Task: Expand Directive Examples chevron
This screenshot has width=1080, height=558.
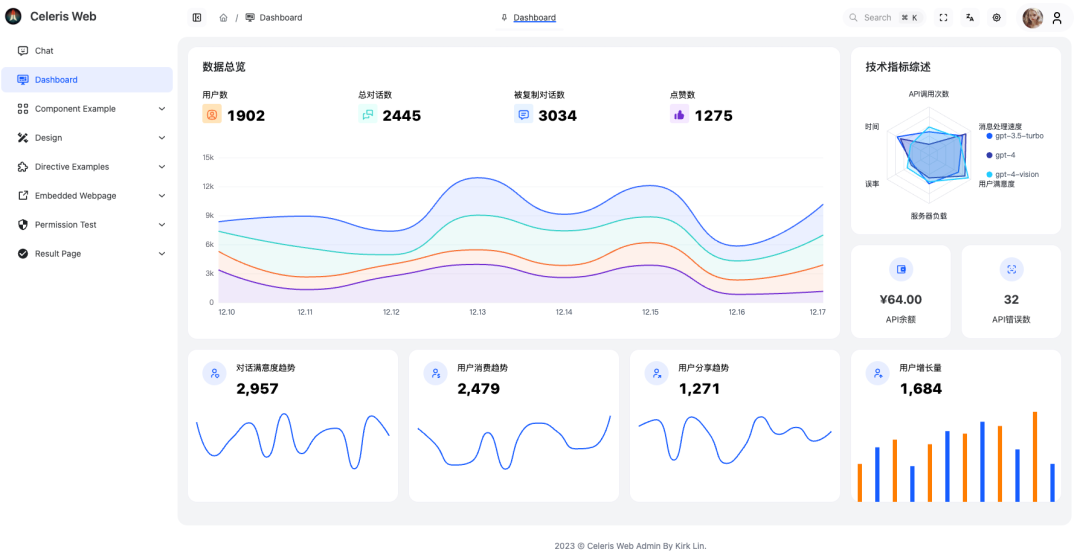Action: [x=162, y=167]
